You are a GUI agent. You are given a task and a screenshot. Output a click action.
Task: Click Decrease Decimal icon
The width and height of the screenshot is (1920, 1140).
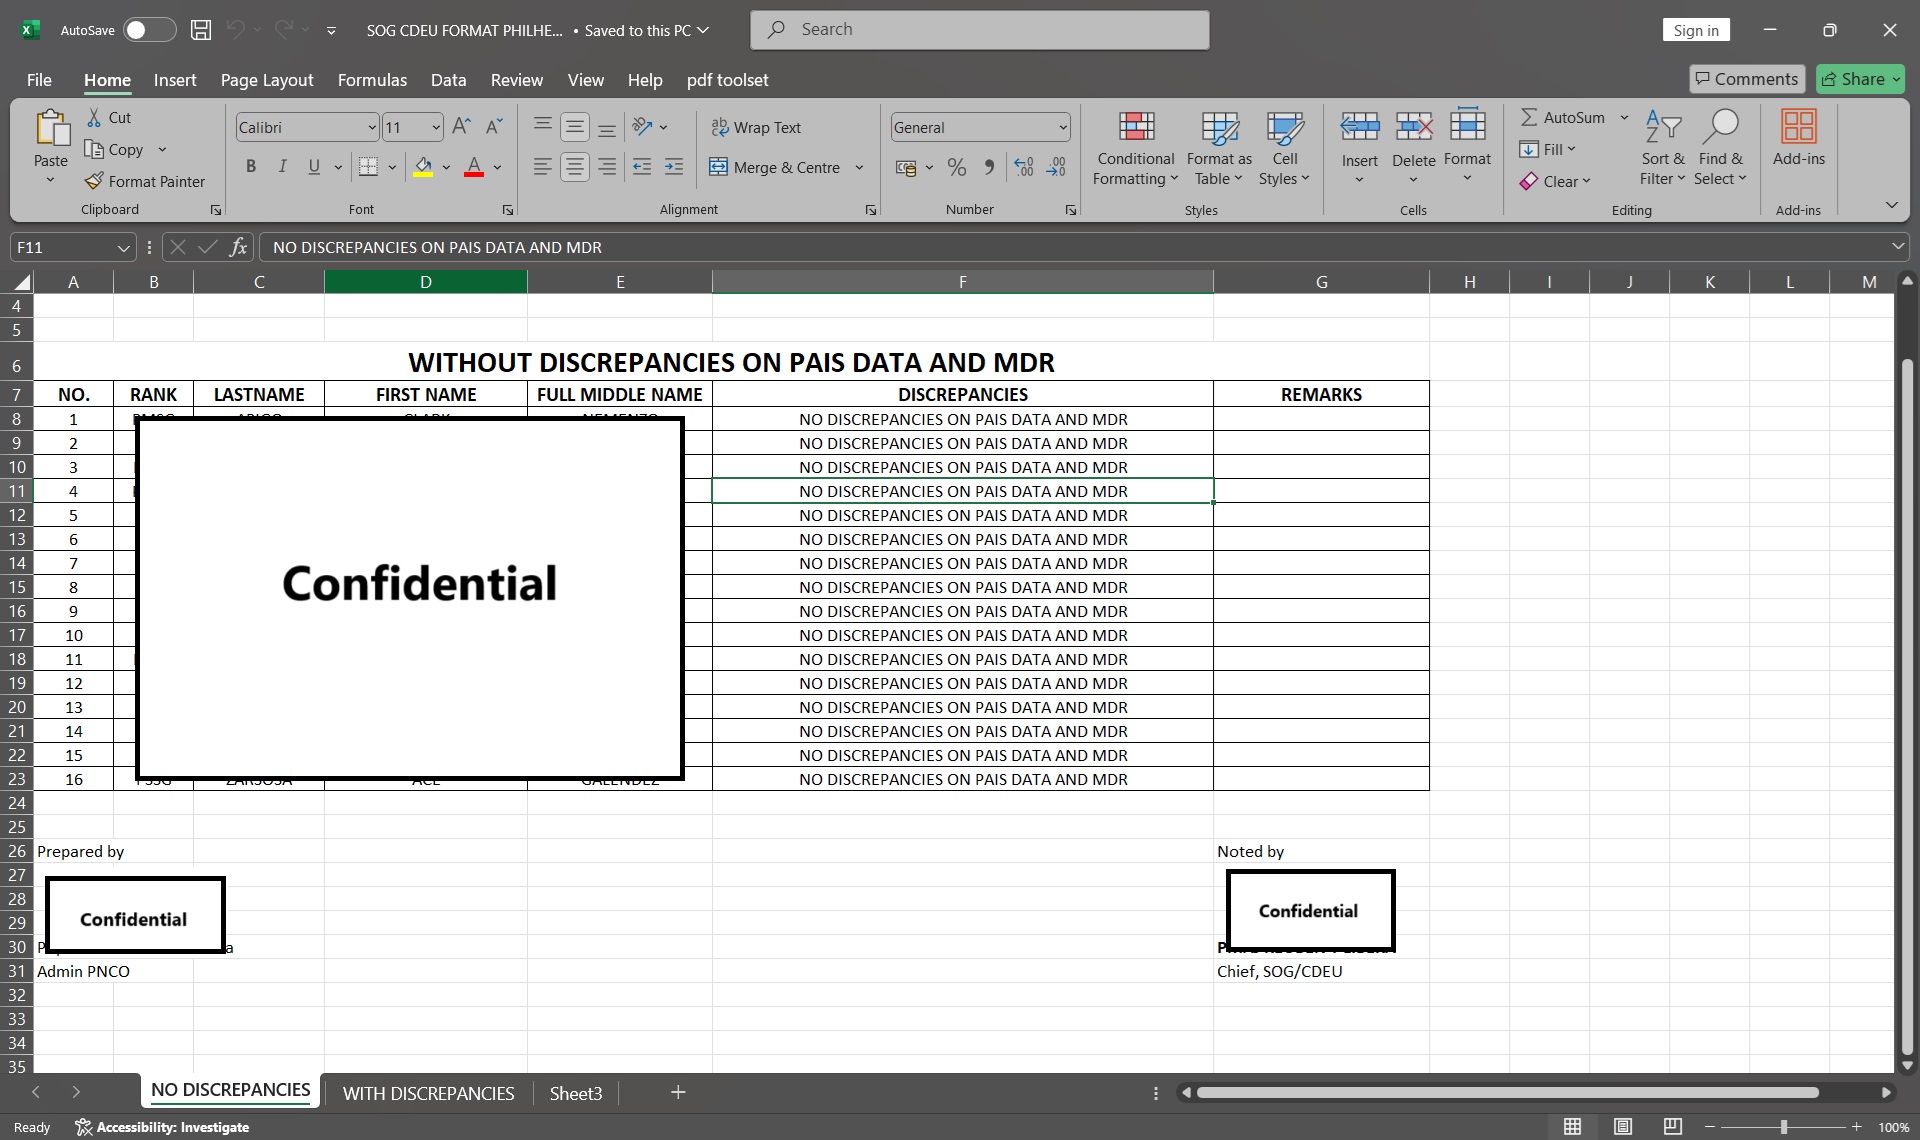[1056, 167]
